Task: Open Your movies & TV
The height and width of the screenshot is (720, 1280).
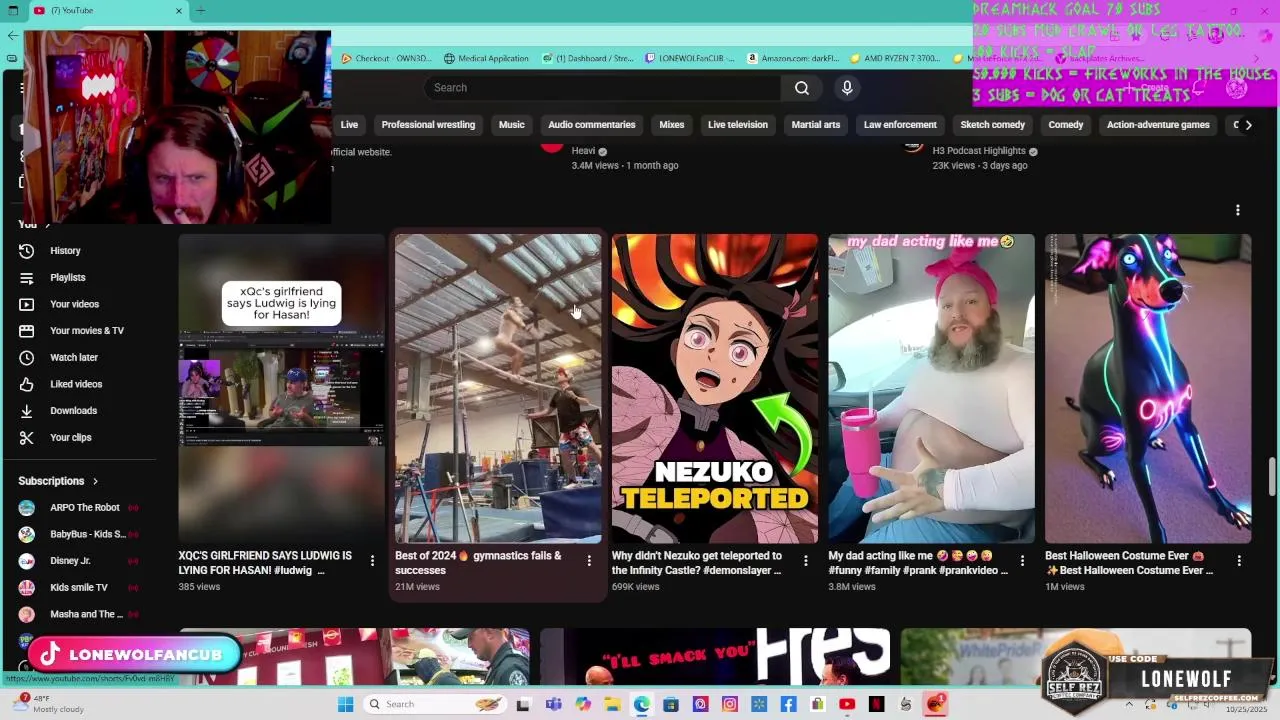Action: tap(86, 331)
